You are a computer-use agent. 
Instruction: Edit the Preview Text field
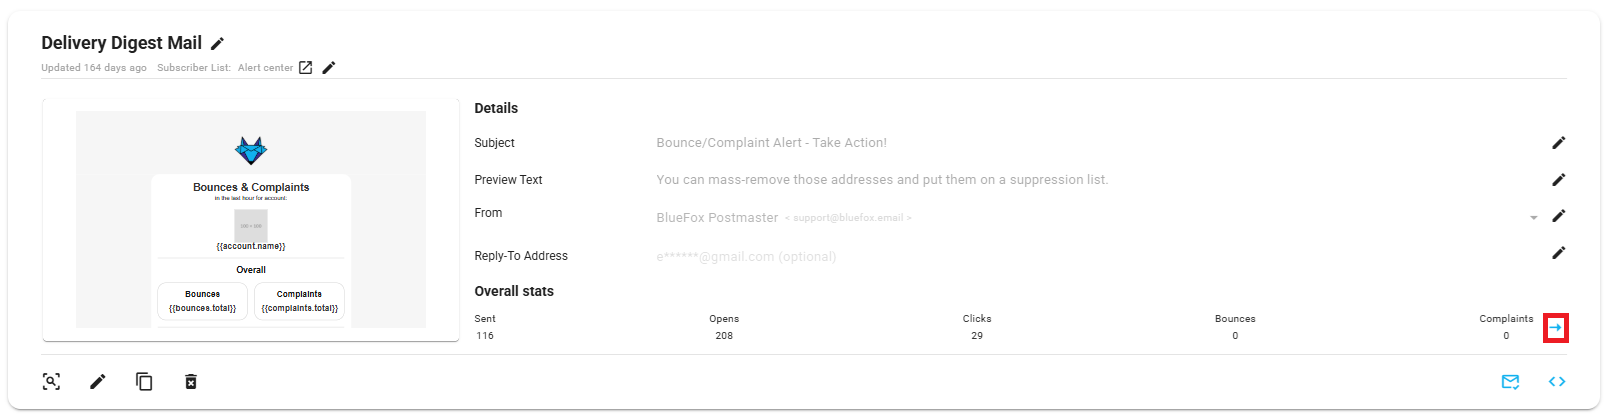[x=1558, y=180]
